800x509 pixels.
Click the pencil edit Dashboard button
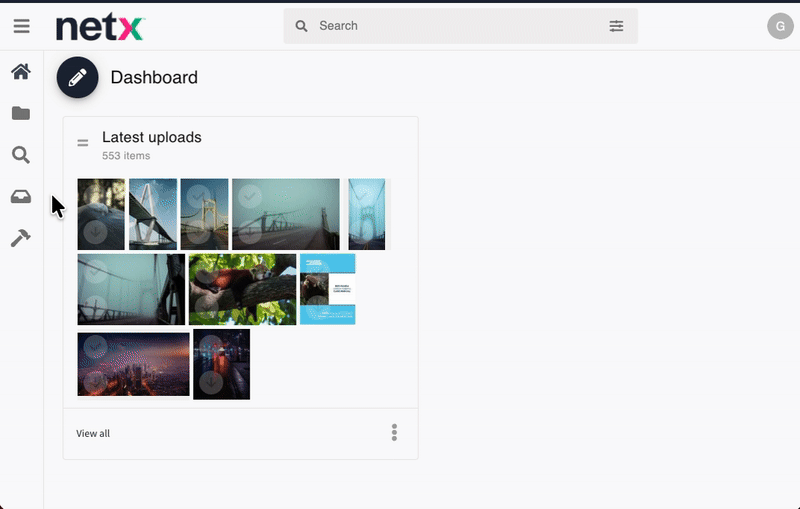pos(77,78)
